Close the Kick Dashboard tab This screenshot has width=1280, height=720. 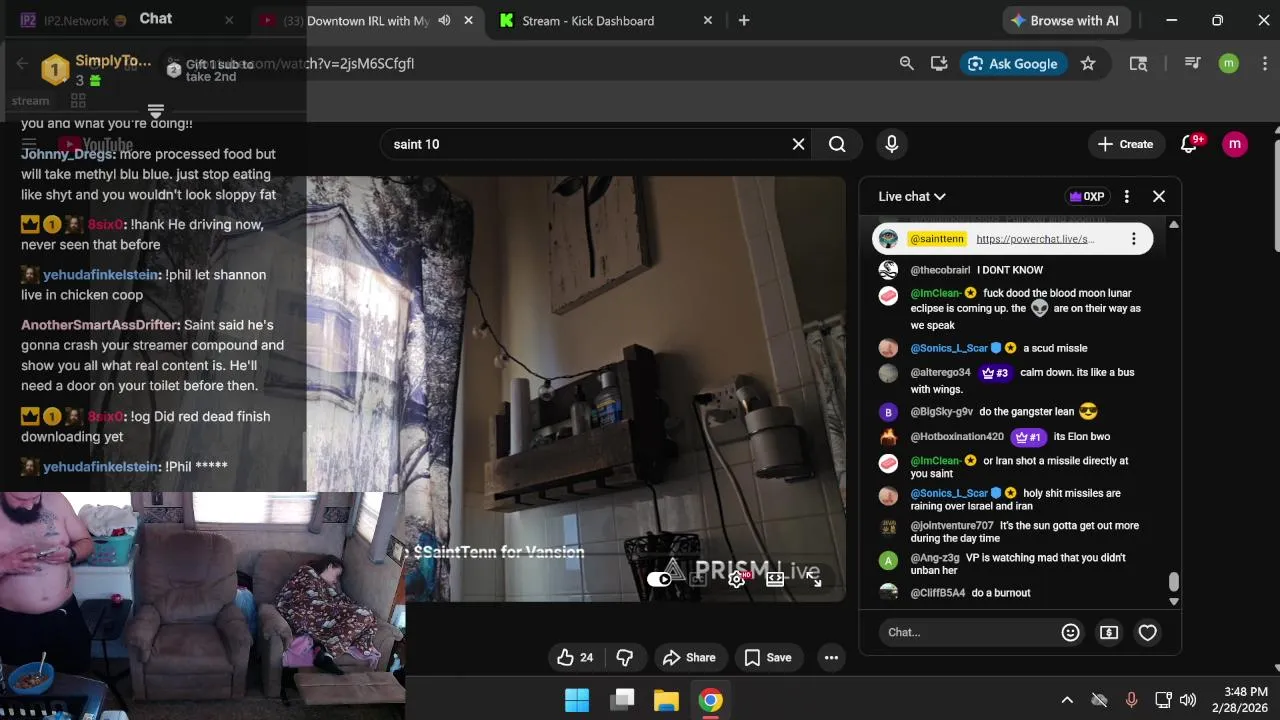(708, 20)
